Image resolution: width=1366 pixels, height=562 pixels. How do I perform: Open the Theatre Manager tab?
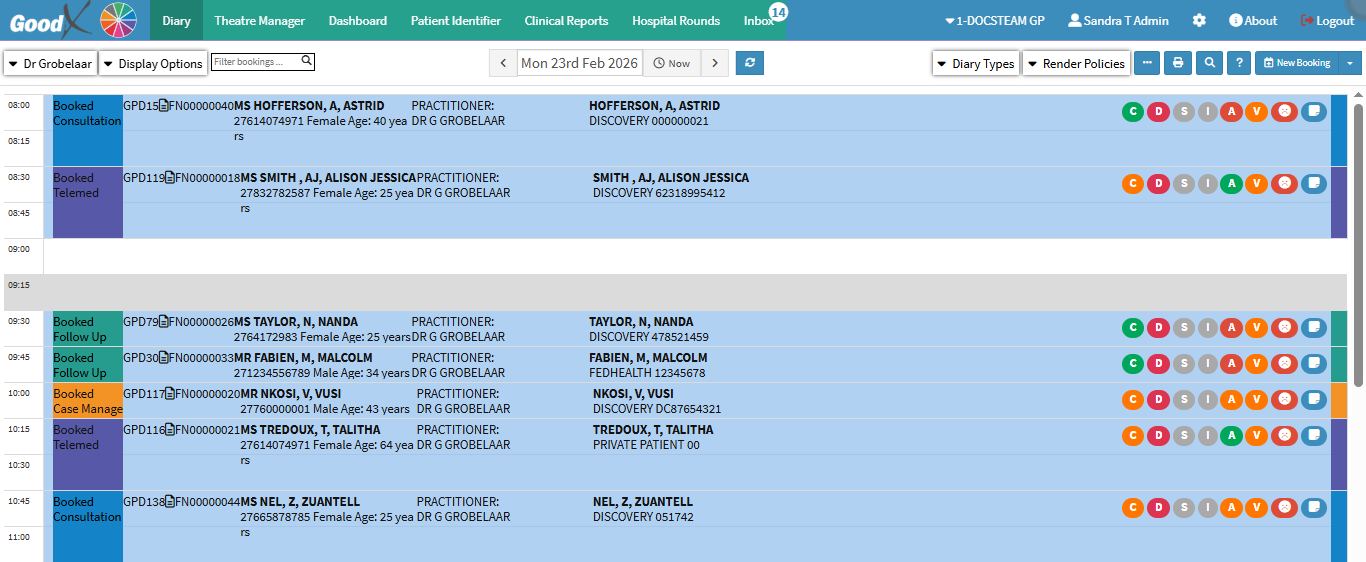(259, 21)
